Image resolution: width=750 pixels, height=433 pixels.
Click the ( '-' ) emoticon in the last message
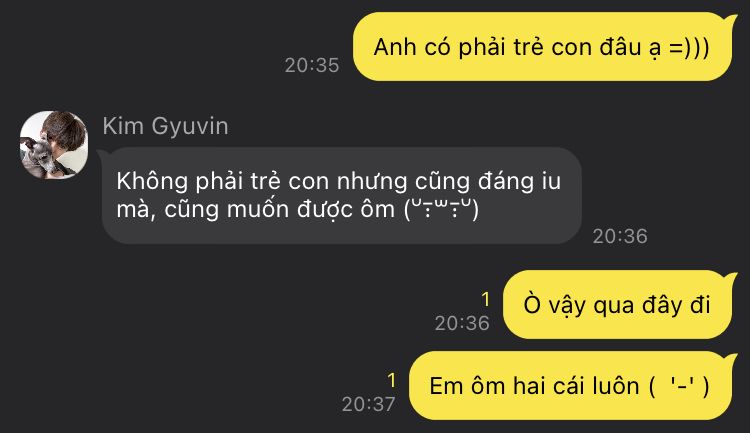click(x=679, y=386)
